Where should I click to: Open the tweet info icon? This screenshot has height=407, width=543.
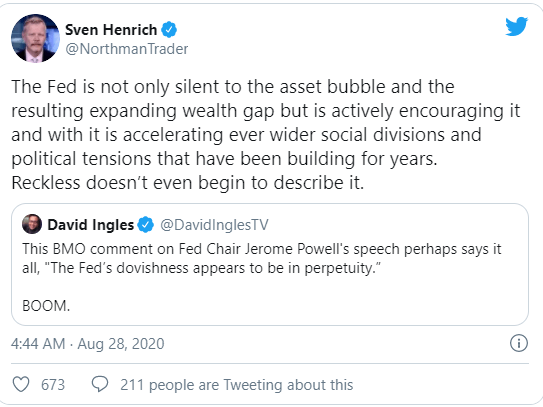519,343
